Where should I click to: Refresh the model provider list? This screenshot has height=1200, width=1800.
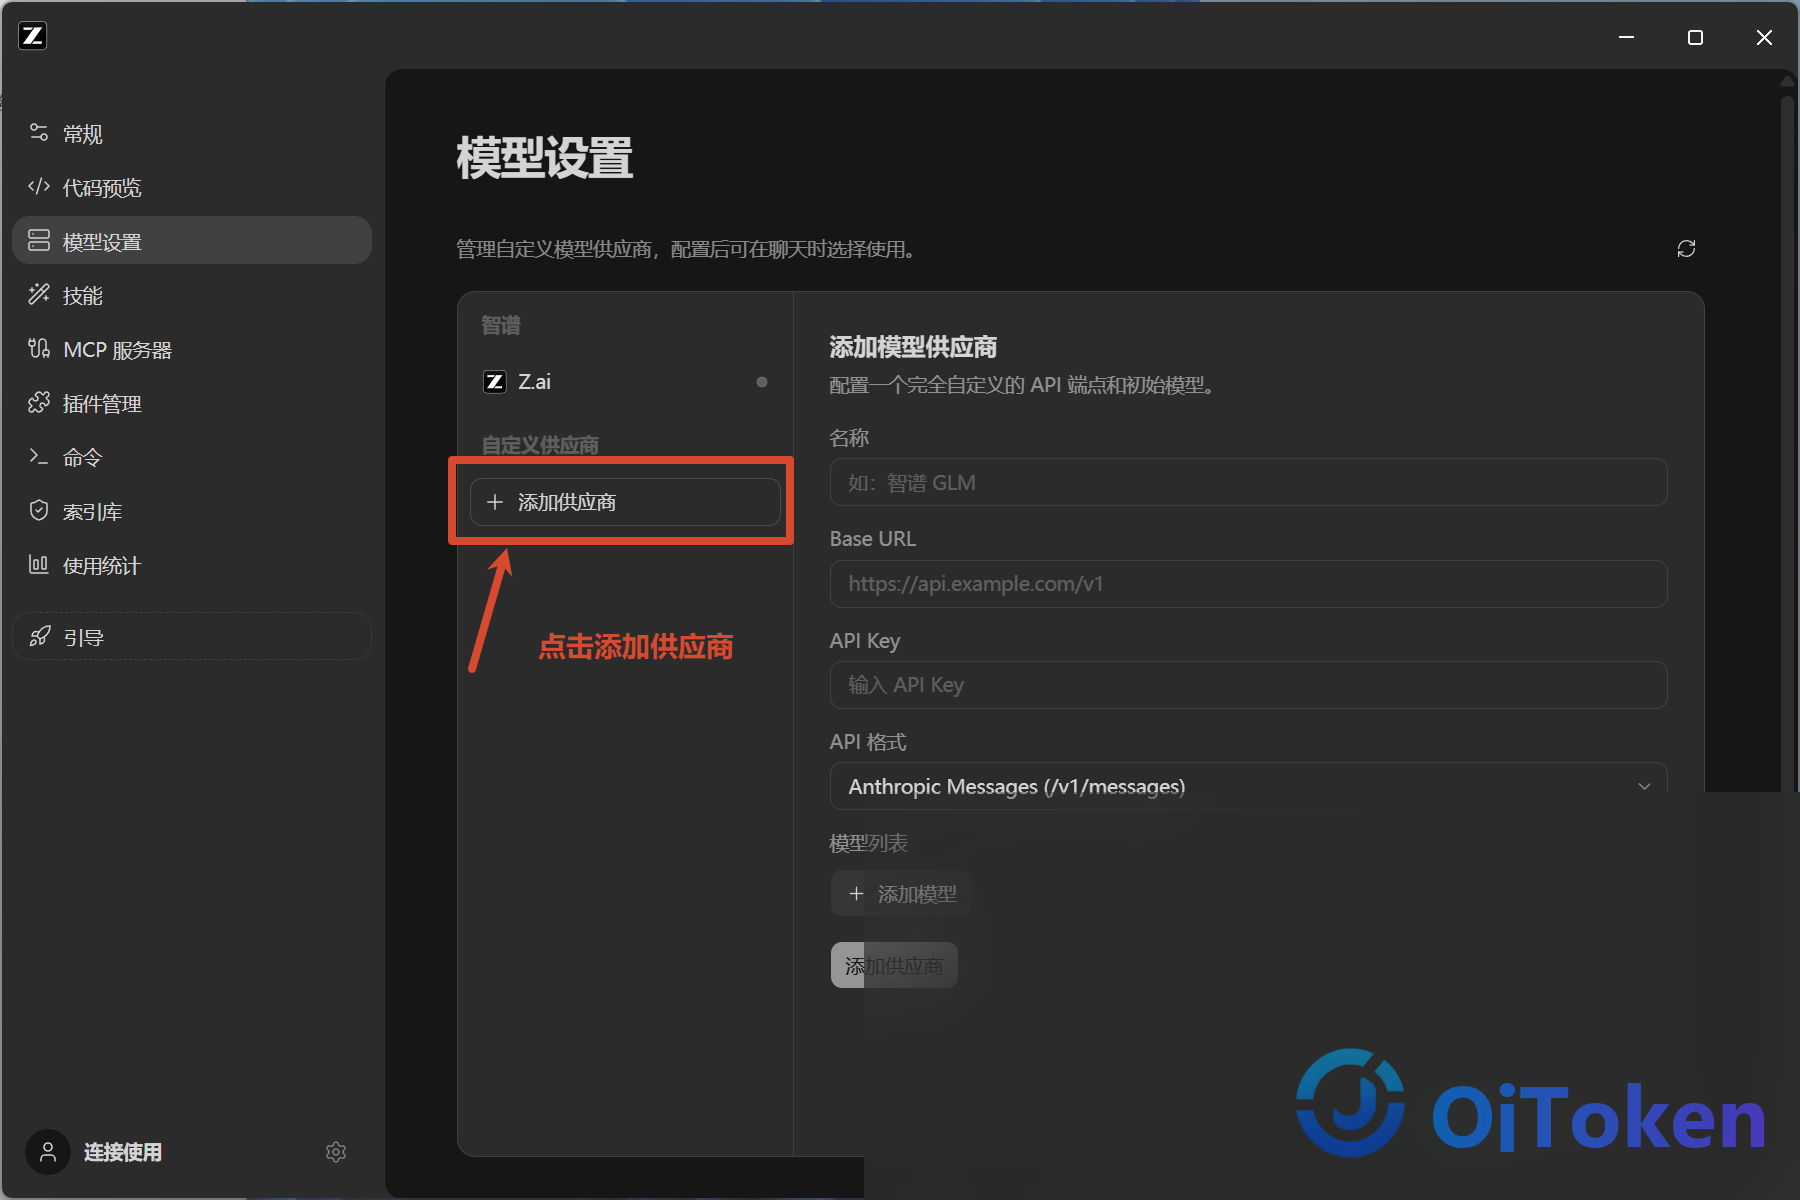click(1686, 248)
